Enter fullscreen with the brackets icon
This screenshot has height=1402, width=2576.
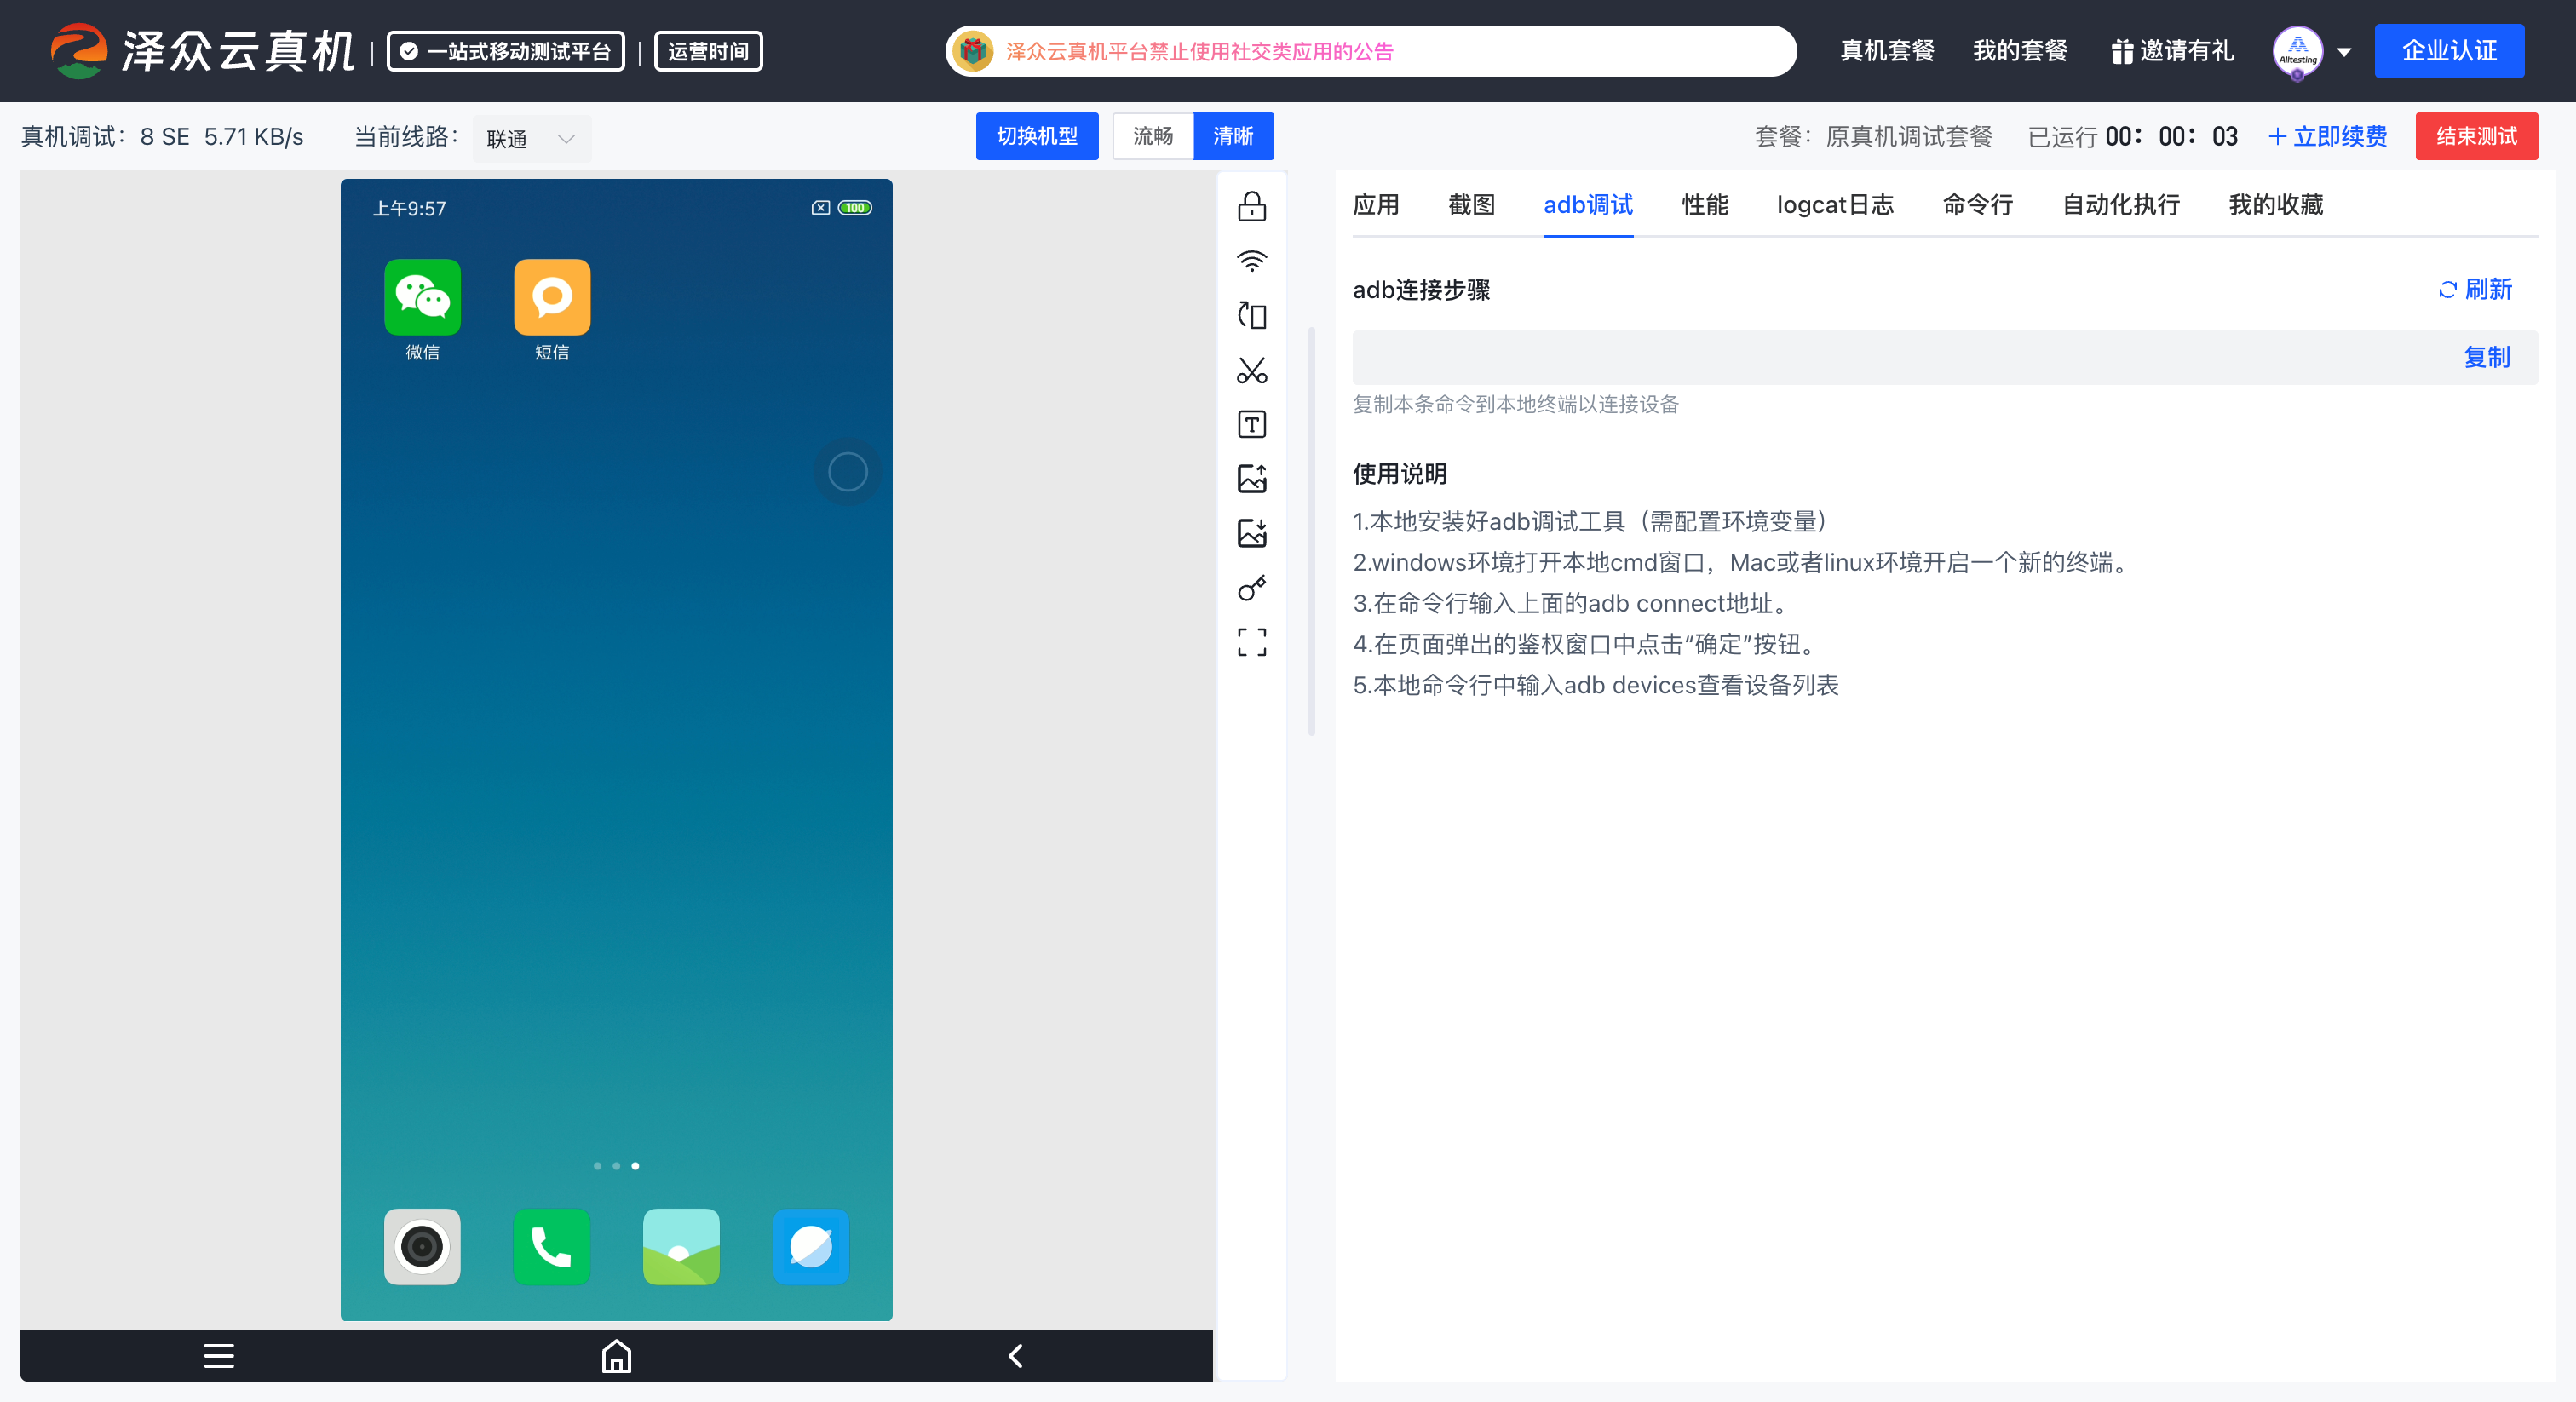[x=1251, y=642]
